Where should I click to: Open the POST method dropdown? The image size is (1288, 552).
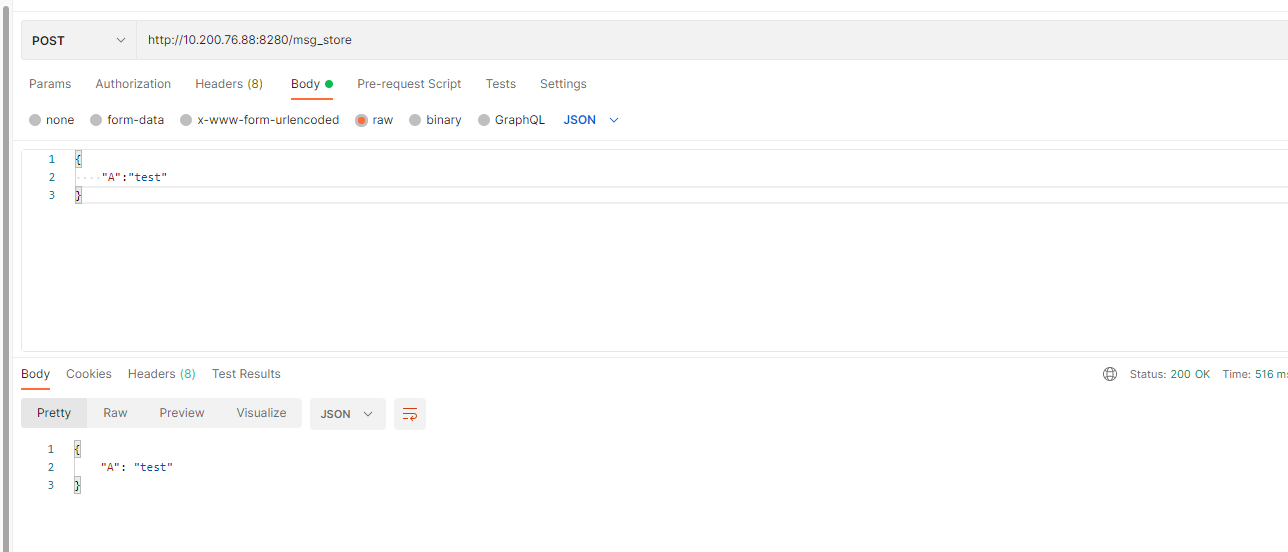pyautogui.click(x=79, y=40)
